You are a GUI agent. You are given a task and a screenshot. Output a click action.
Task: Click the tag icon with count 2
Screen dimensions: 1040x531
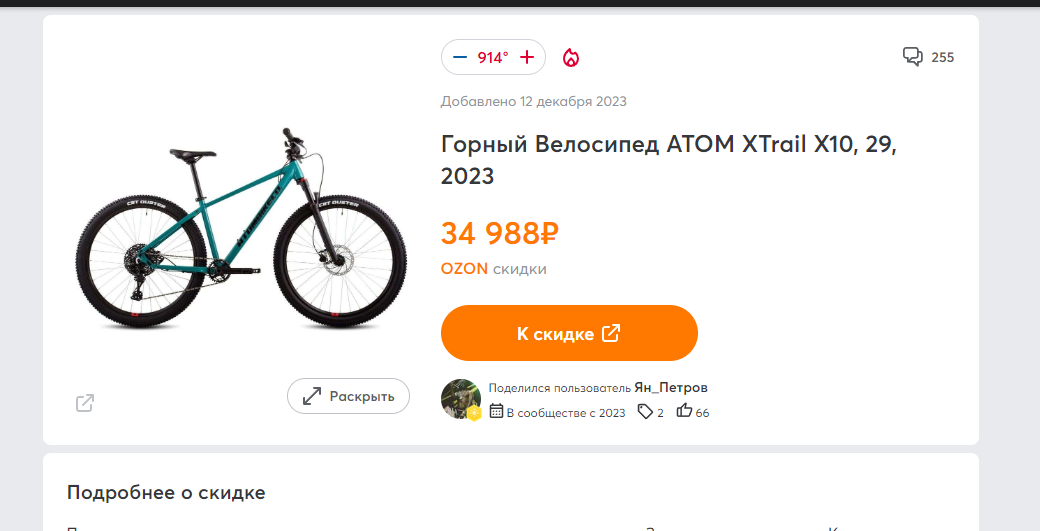click(x=645, y=411)
